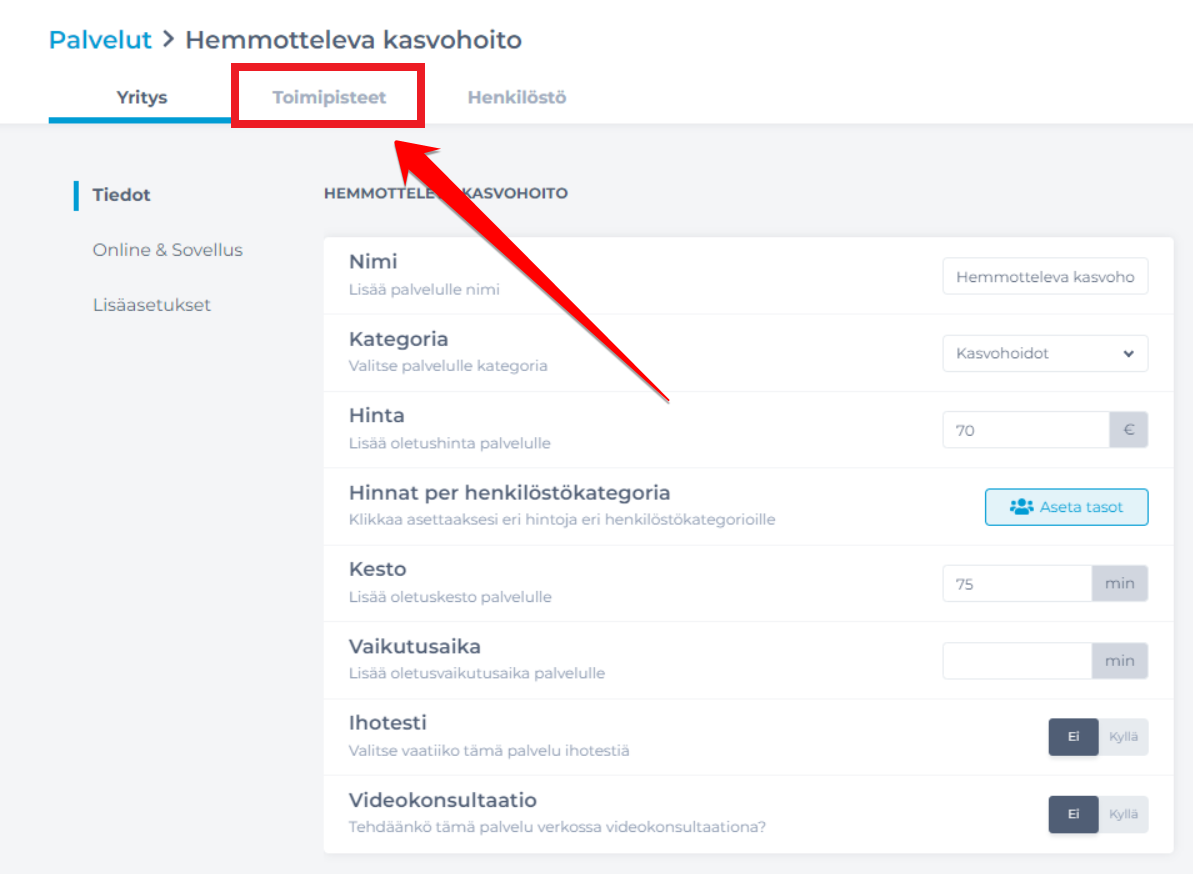Viewport: 1193px width, 874px height.
Task: Click the Aseta tasot button
Action: 1066,507
